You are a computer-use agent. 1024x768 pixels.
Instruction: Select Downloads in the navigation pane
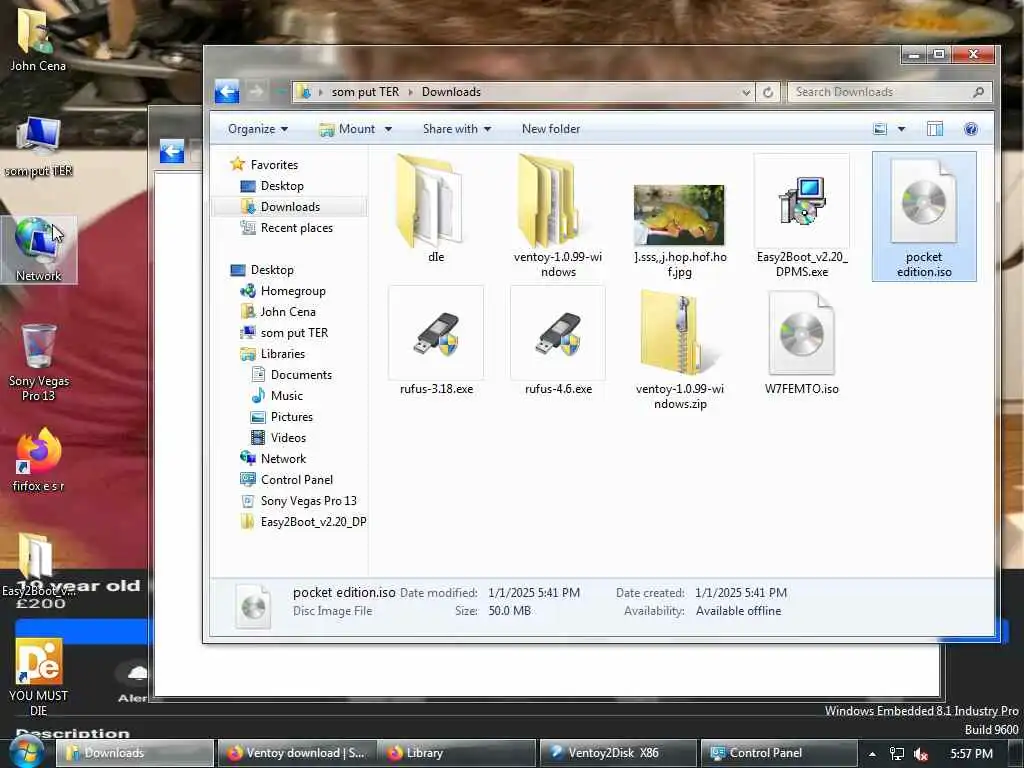[280, 206]
